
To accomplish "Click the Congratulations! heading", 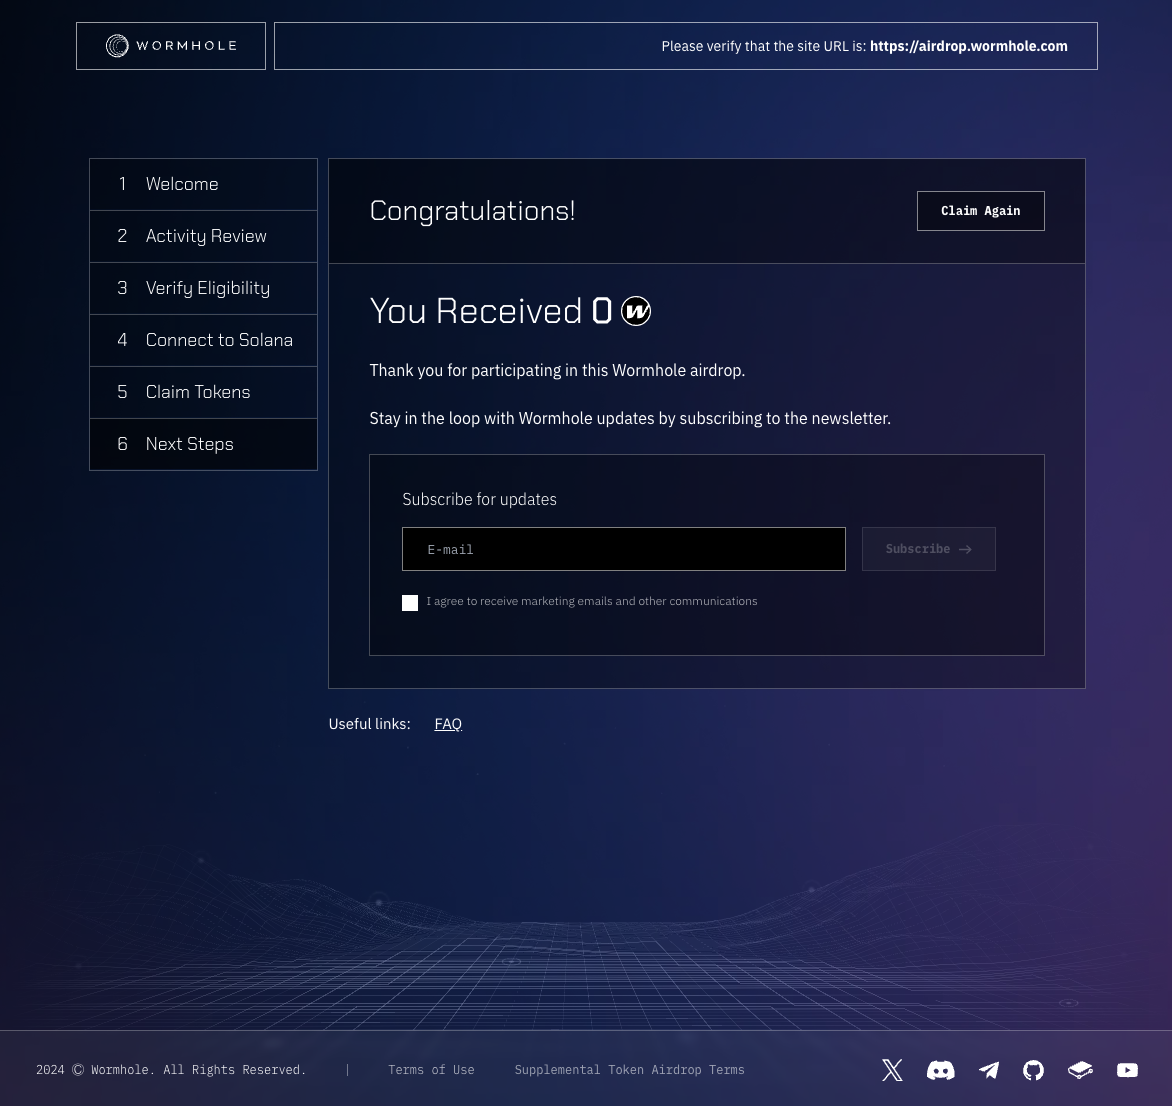I will [472, 211].
